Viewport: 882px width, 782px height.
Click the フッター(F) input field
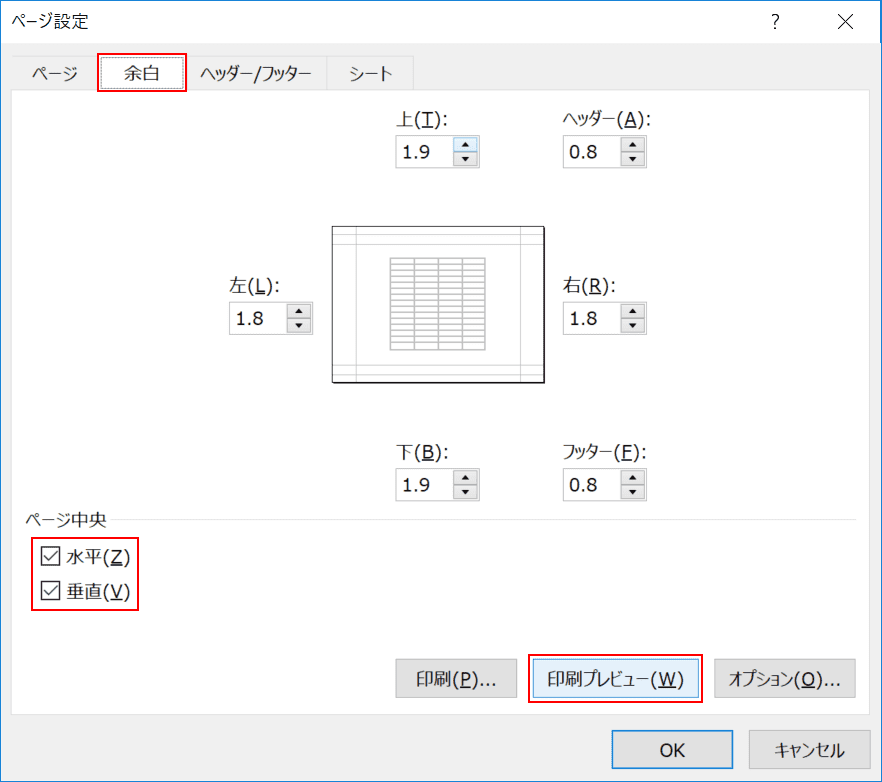pyautogui.click(x=592, y=485)
